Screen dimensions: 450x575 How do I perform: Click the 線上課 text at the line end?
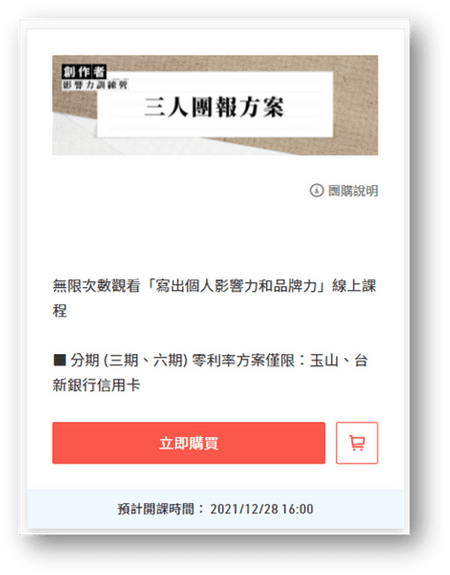tap(354, 286)
